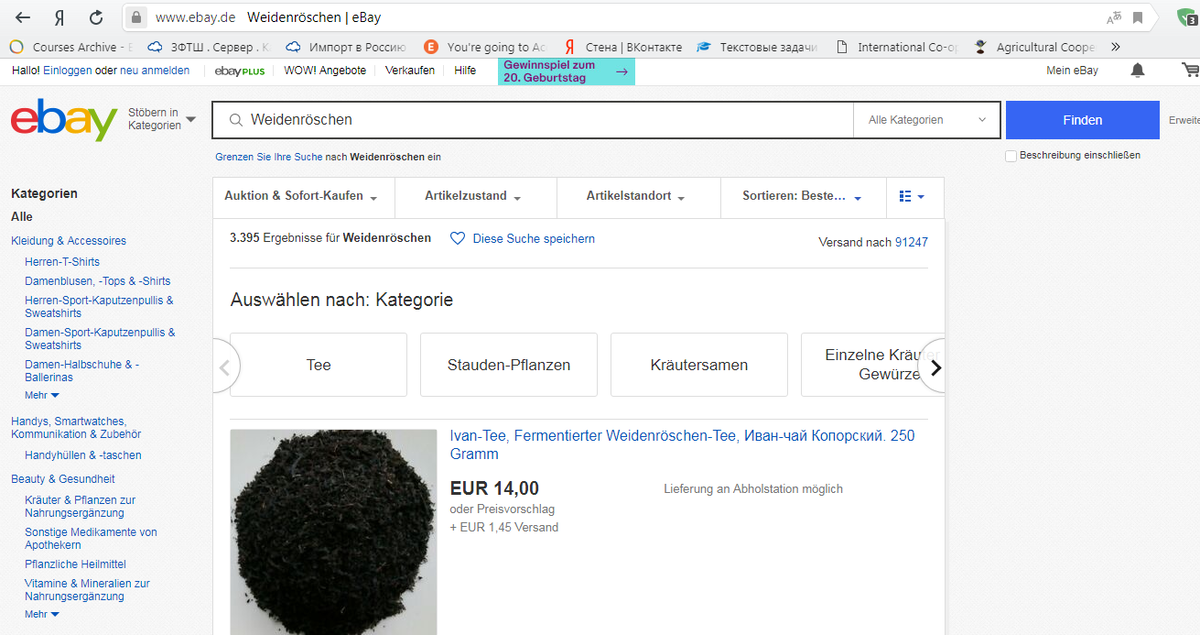Image resolution: width=1200 pixels, height=635 pixels.
Task: Select Tee category tile
Action: point(319,365)
